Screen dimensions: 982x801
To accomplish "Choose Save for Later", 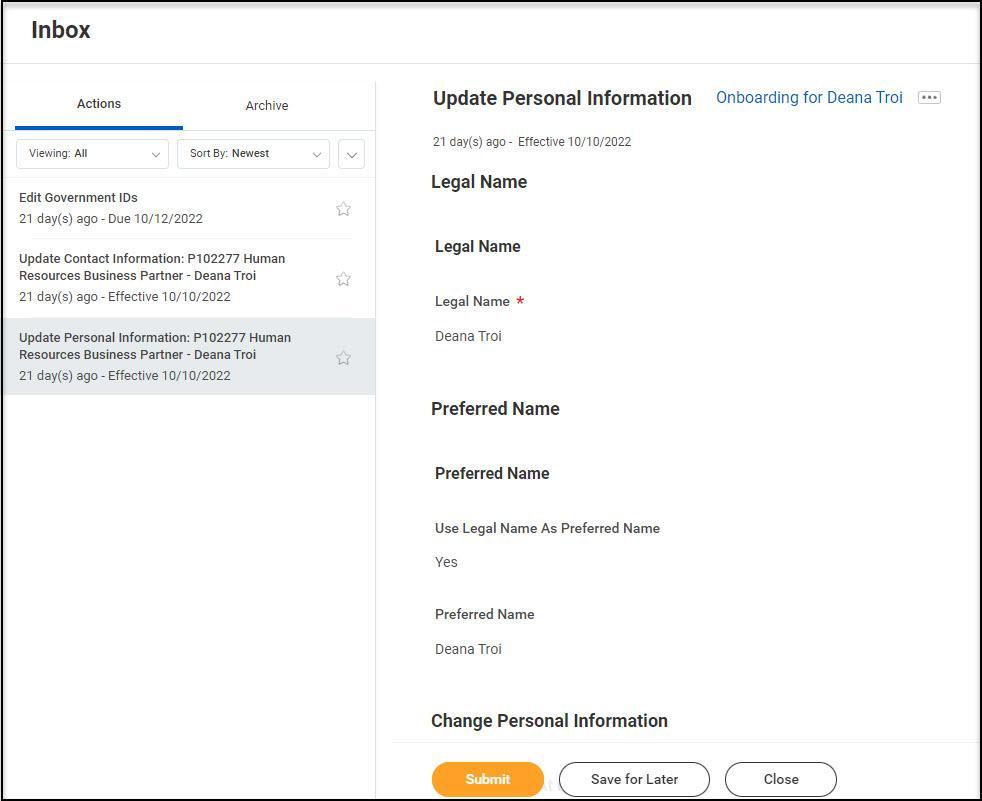I will tap(634, 779).
